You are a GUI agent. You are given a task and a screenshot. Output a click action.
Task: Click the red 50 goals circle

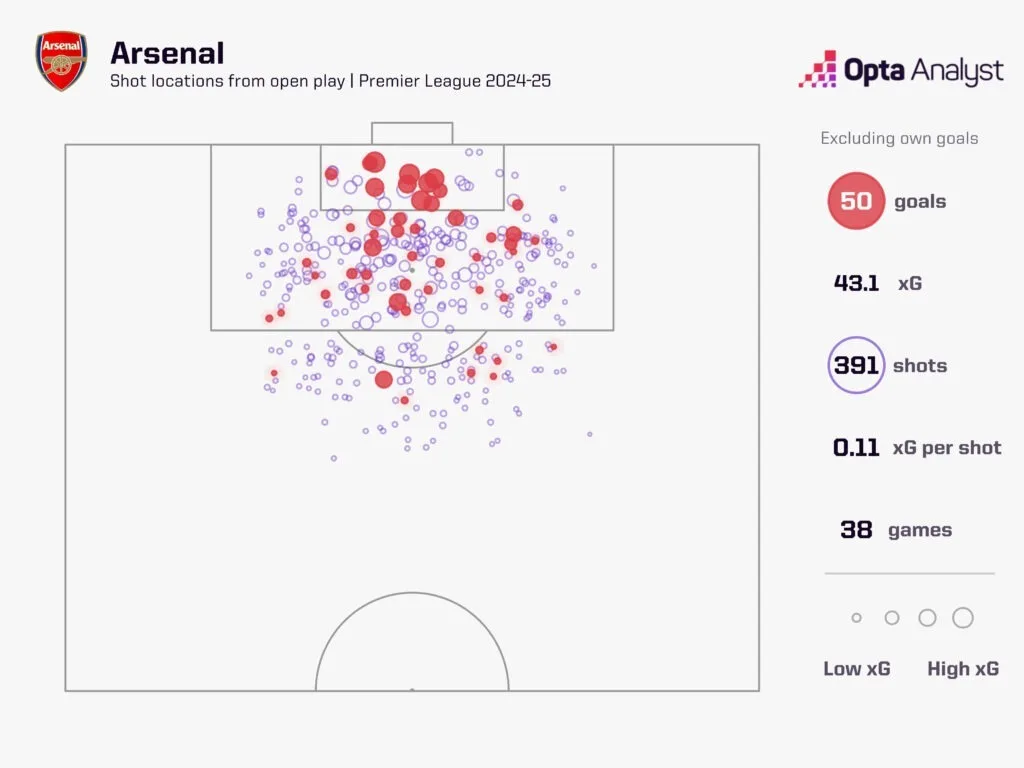(x=856, y=201)
